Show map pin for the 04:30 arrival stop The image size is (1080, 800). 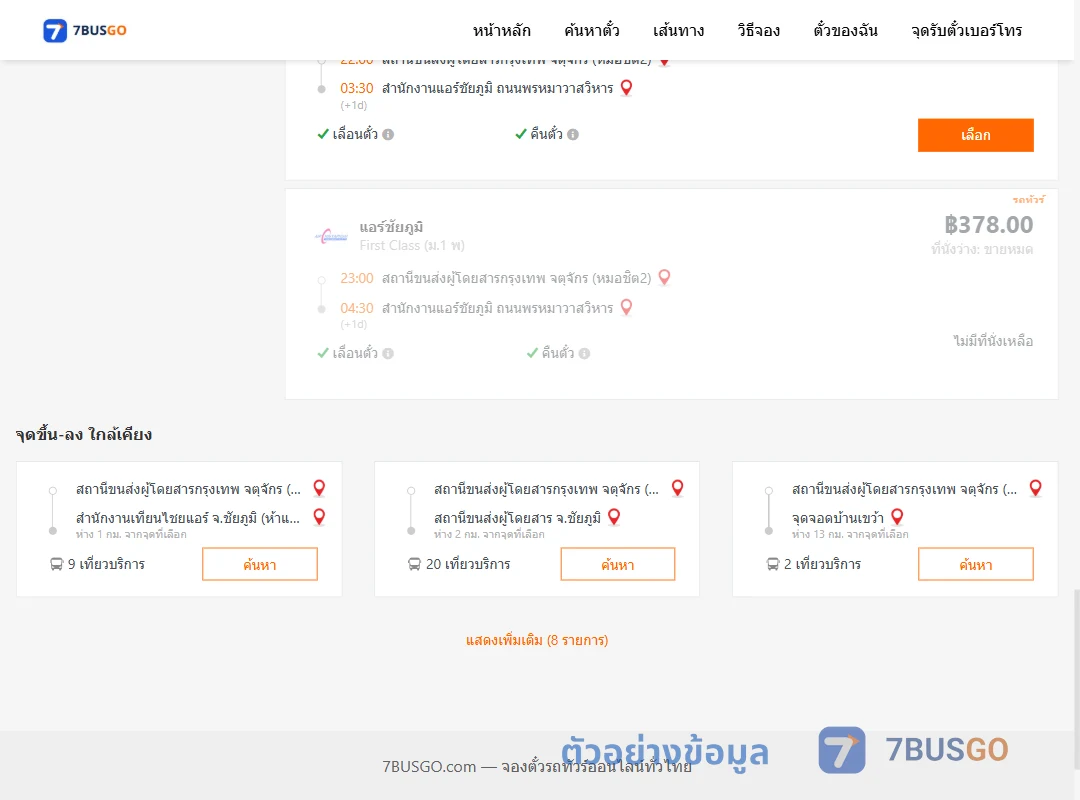pos(626,307)
